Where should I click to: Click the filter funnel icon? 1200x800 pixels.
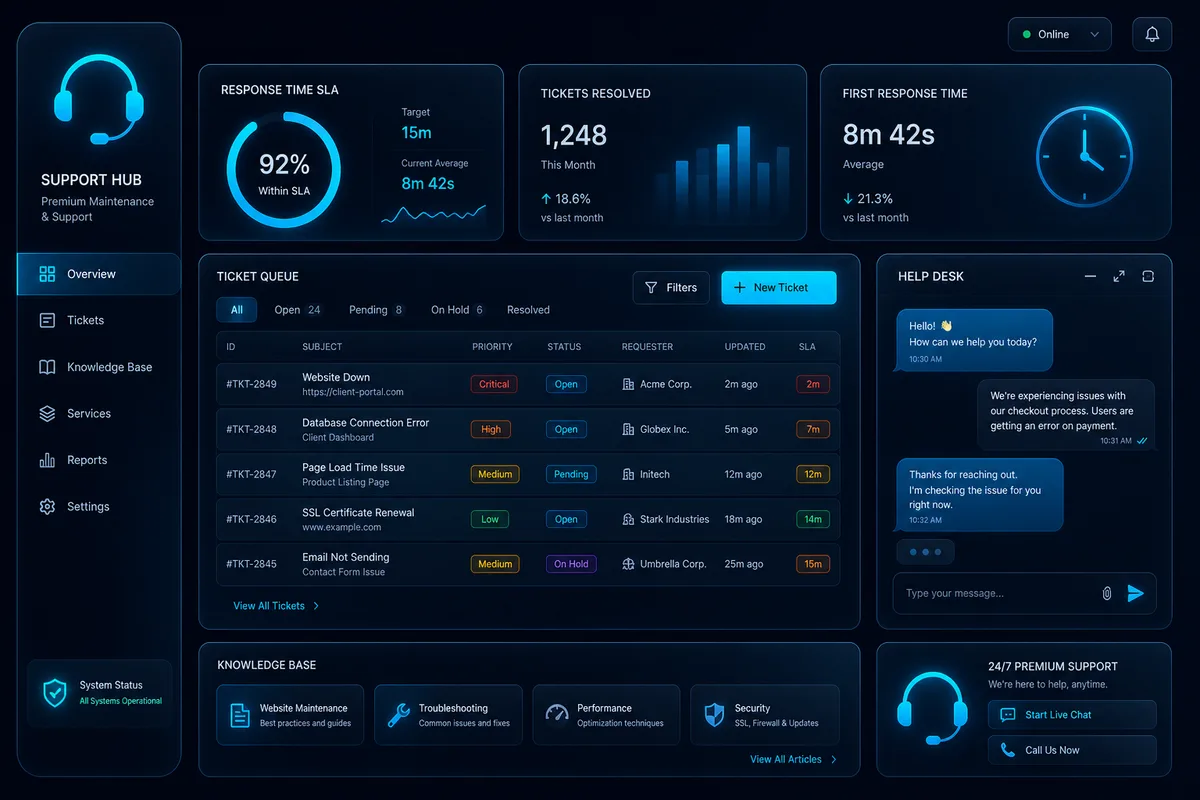click(651, 287)
